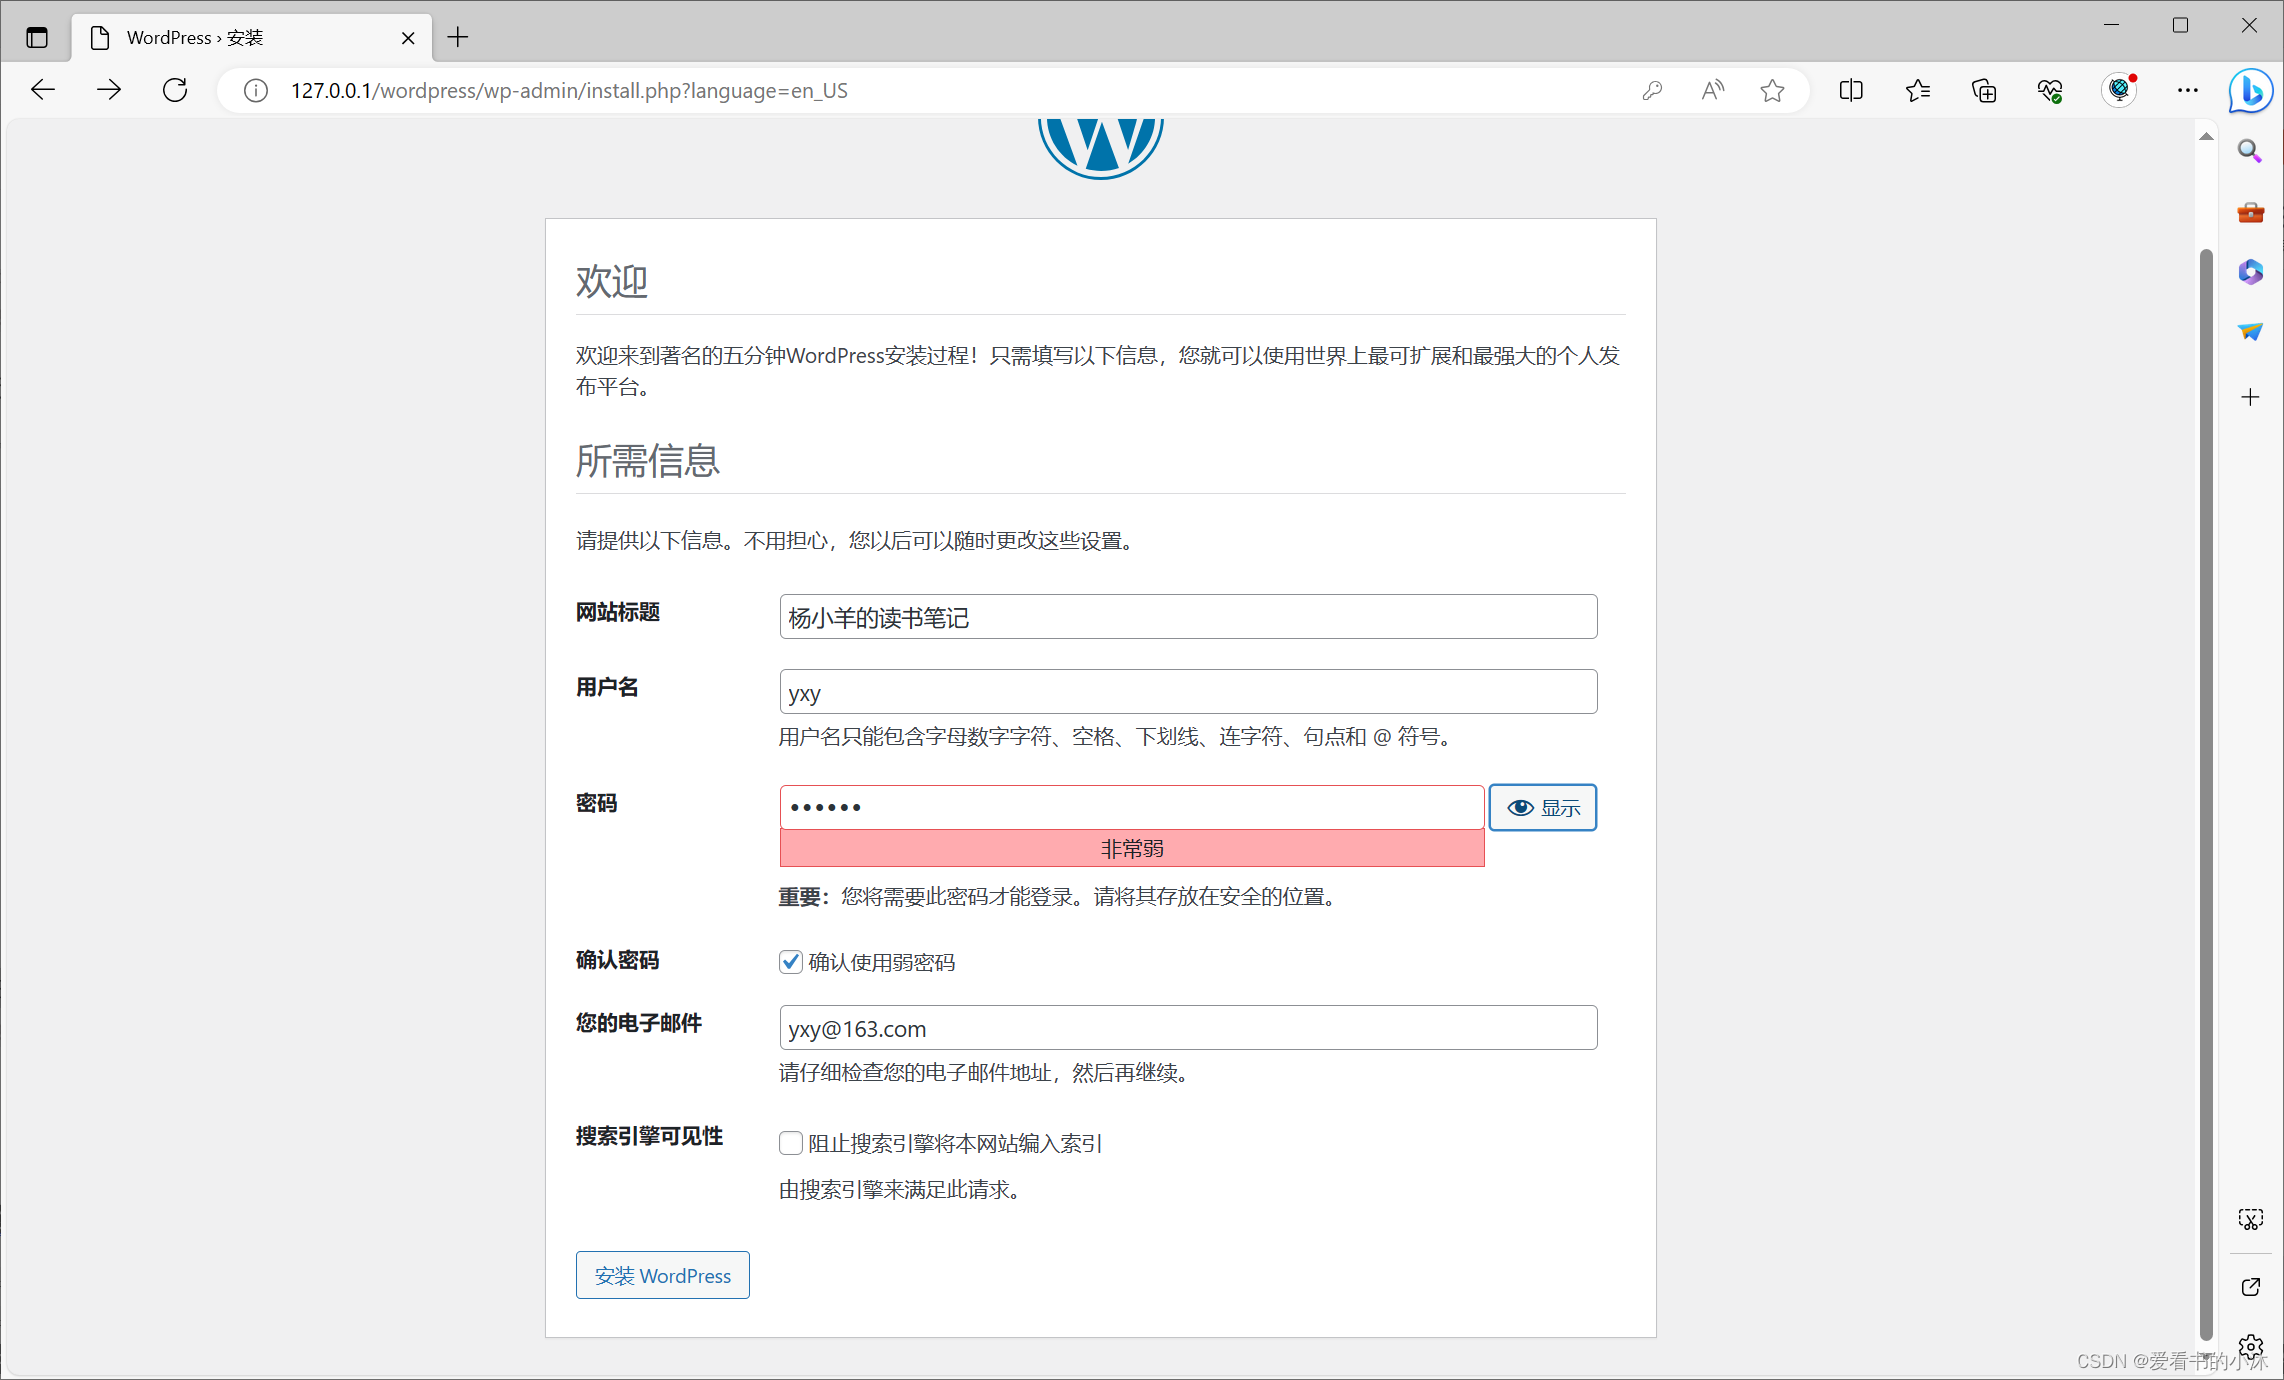2284x1380 pixels.
Task: Click the browser Forward arrow
Action: pyautogui.click(x=108, y=90)
